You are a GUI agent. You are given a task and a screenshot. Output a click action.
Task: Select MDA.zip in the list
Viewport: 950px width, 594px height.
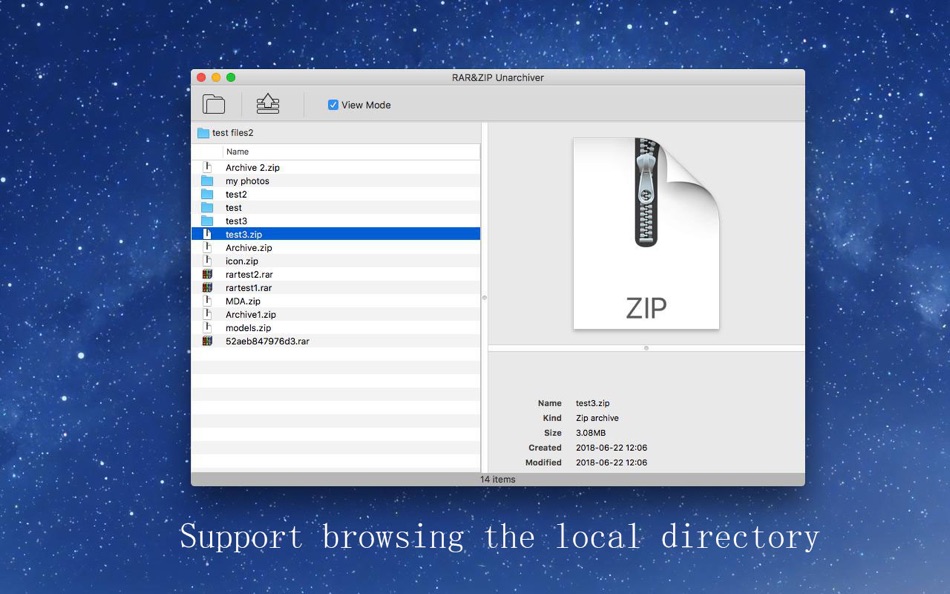click(x=336, y=301)
